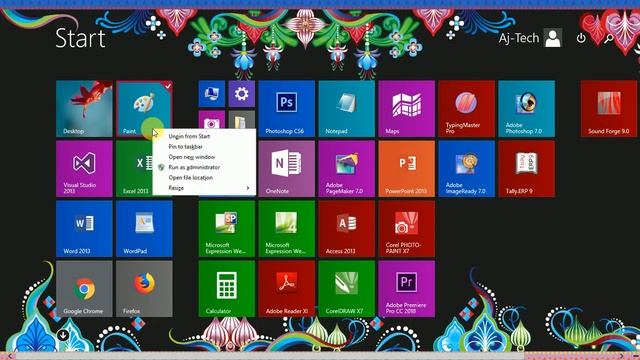The width and height of the screenshot is (640, 360).
Task: Open the Aj-Tech user account menu
Action: click(530, 38)
